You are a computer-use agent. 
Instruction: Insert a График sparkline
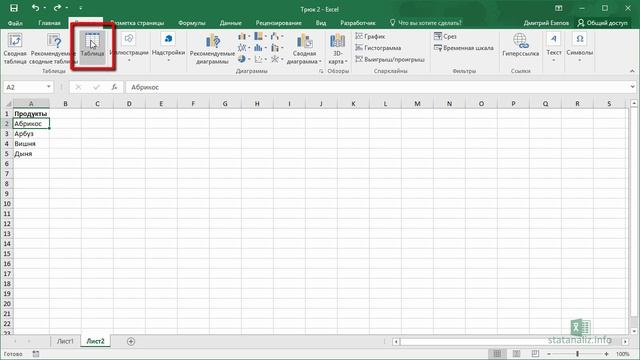tap(370, 36)
